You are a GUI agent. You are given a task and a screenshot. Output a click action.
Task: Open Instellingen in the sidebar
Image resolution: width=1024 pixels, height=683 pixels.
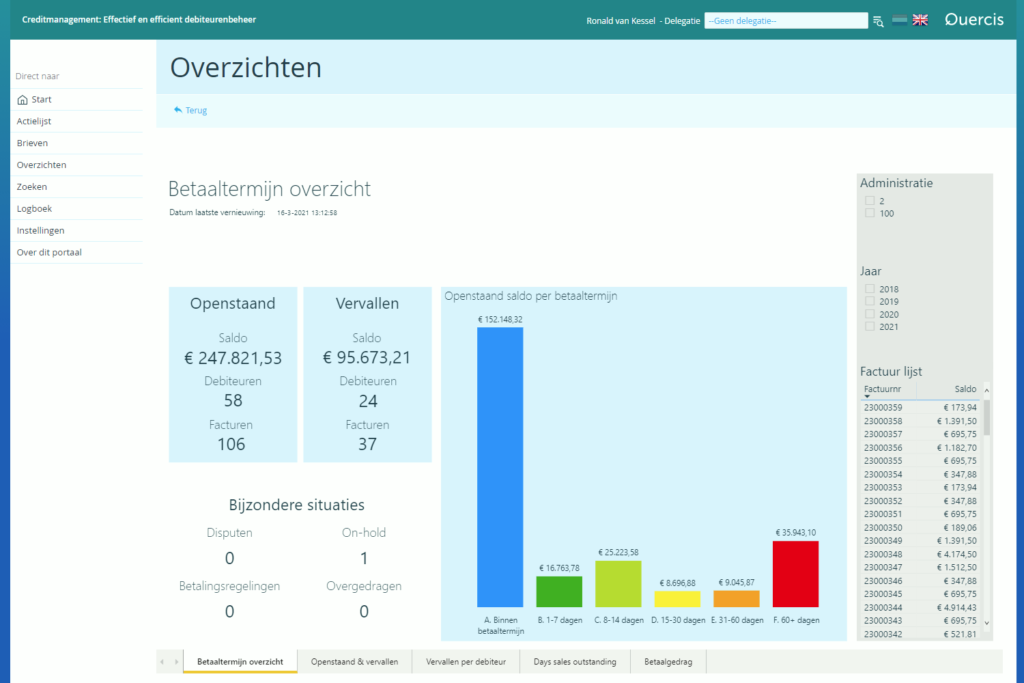(40, 230)
